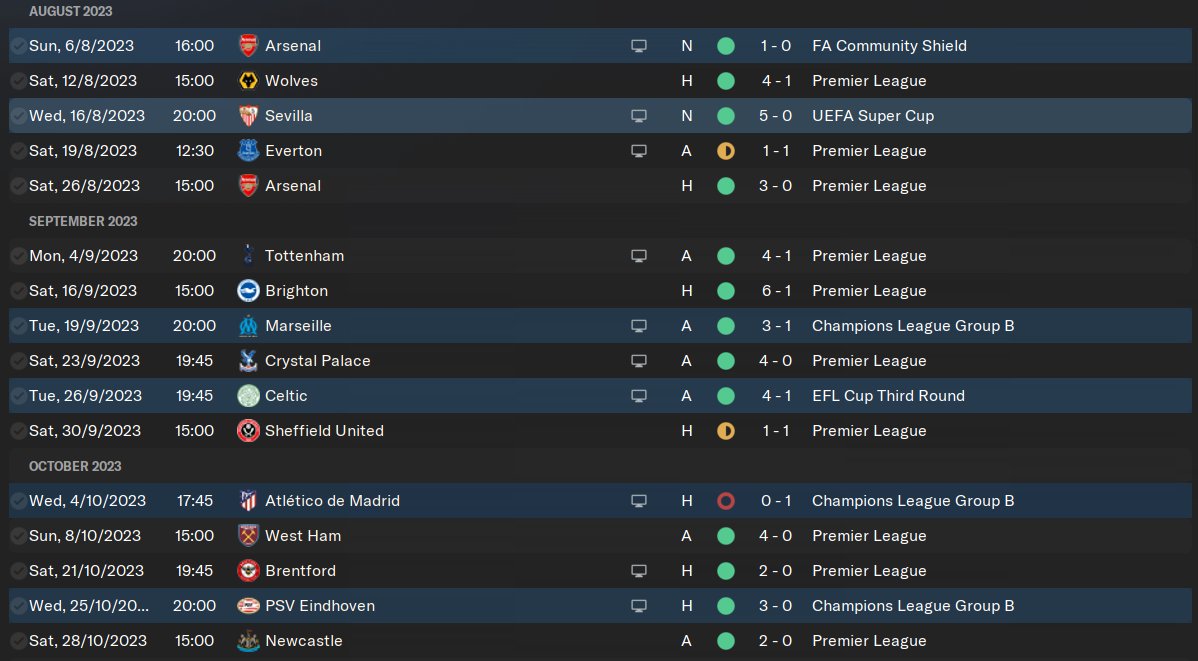This screenshot has height=661, width=1198.
Task: Click the TV icon on Tottenham fixture
Action: click(x=639, y=256)
